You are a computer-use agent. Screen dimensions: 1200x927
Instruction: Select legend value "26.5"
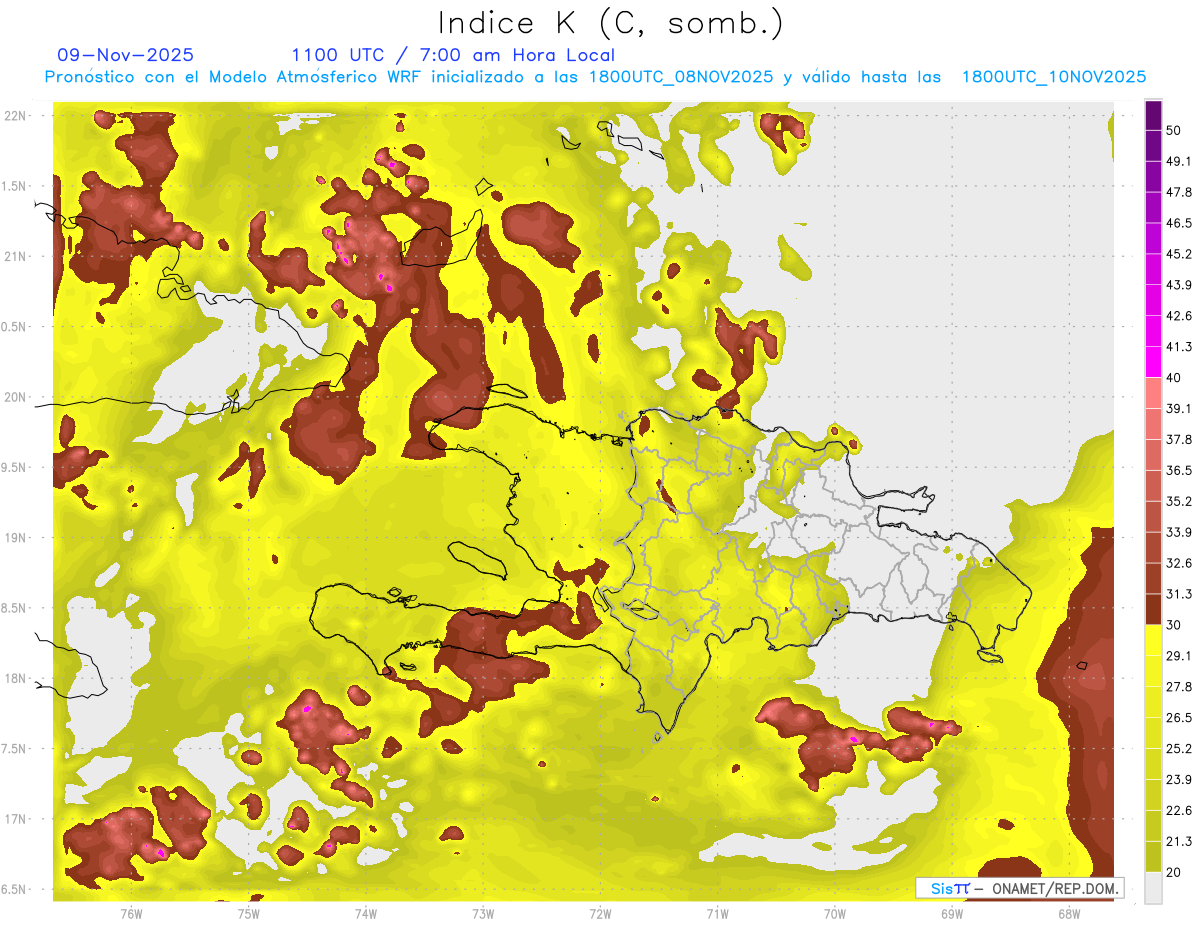pyautogui.click(x=1179, y=718)
